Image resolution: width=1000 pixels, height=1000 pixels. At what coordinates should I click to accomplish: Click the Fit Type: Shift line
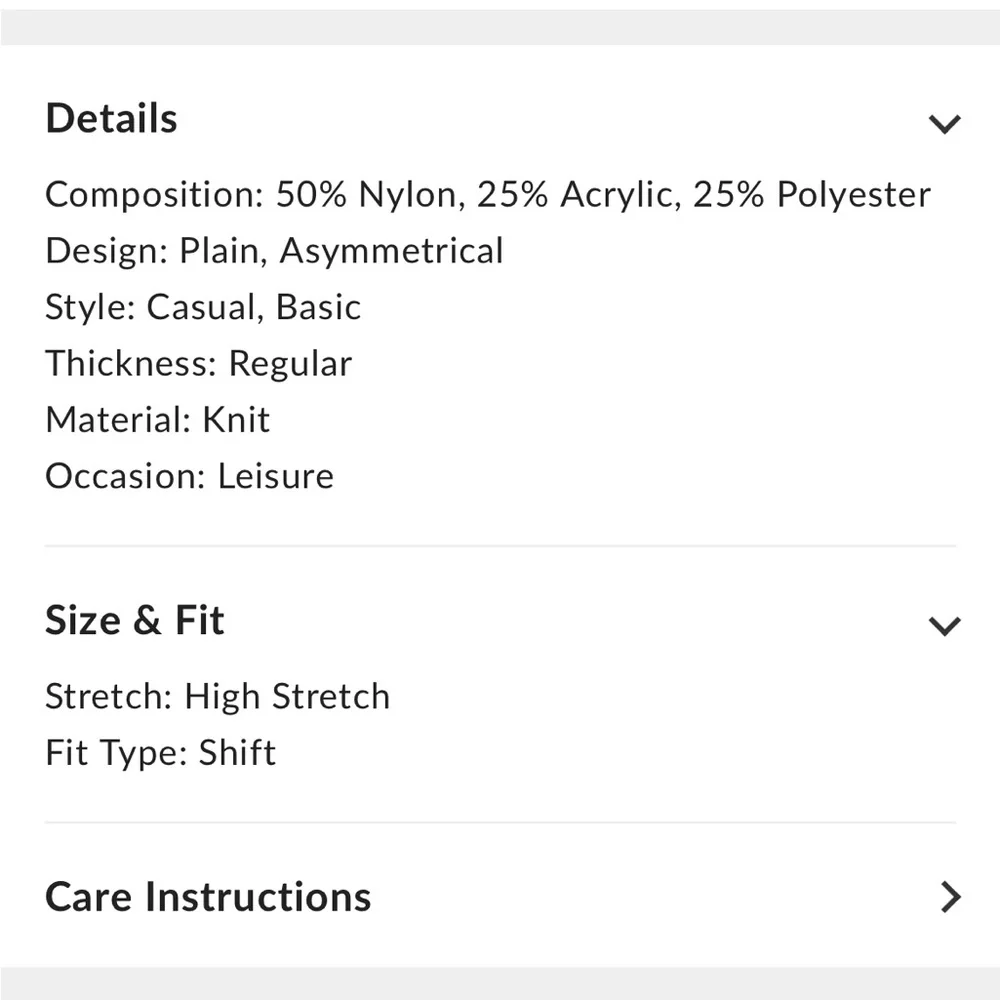coord(160,752)
